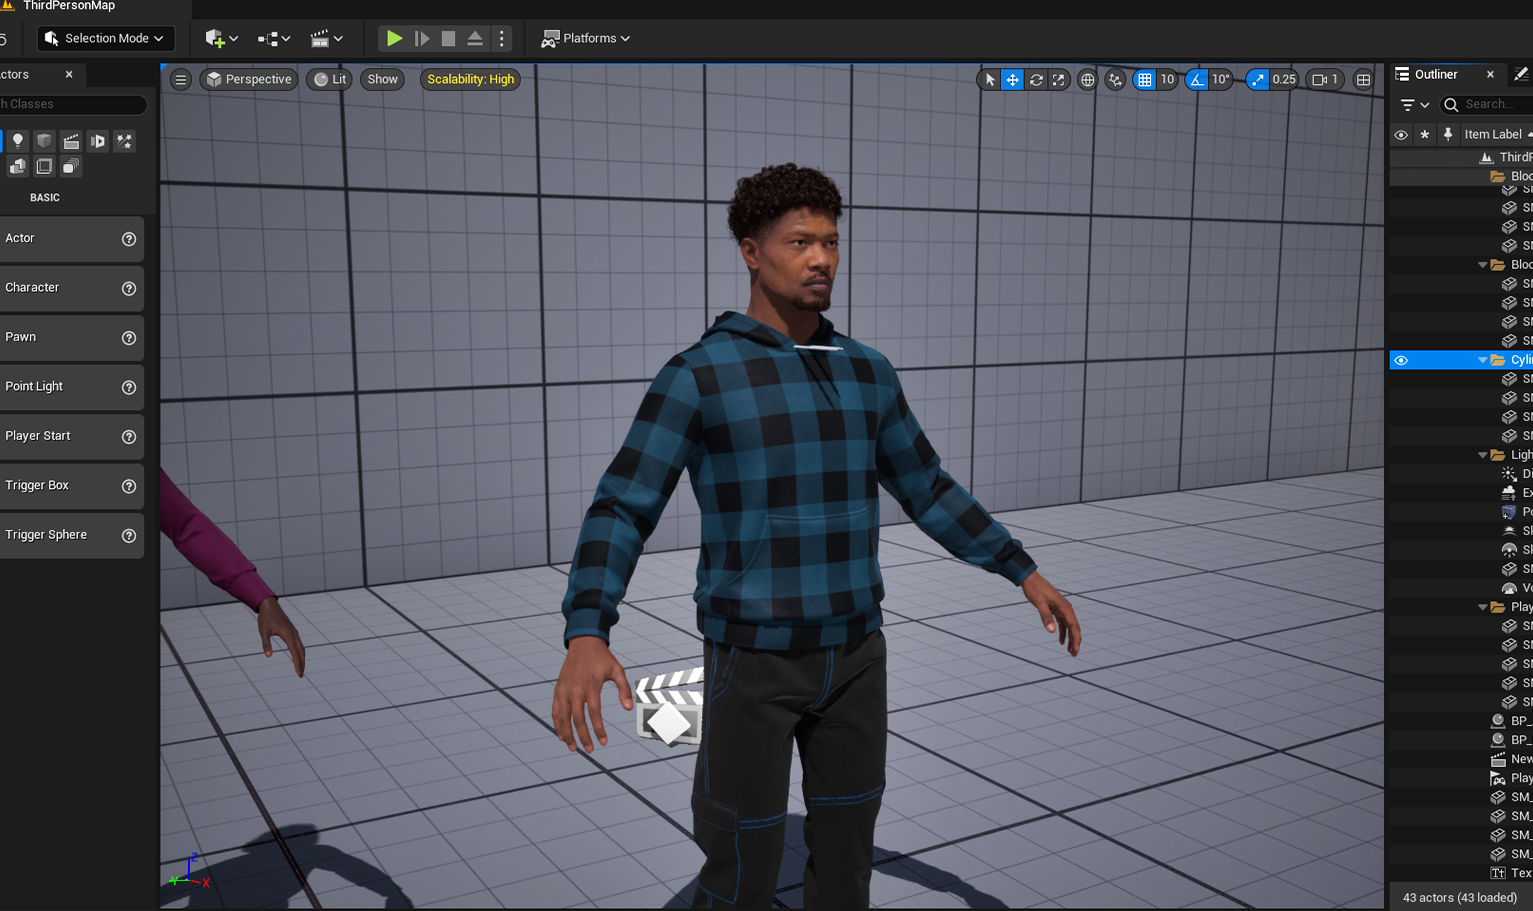Cycle the world coordinate system globe icon
This screenshot has width=1533, height=911.
[x=1087, y=79]
